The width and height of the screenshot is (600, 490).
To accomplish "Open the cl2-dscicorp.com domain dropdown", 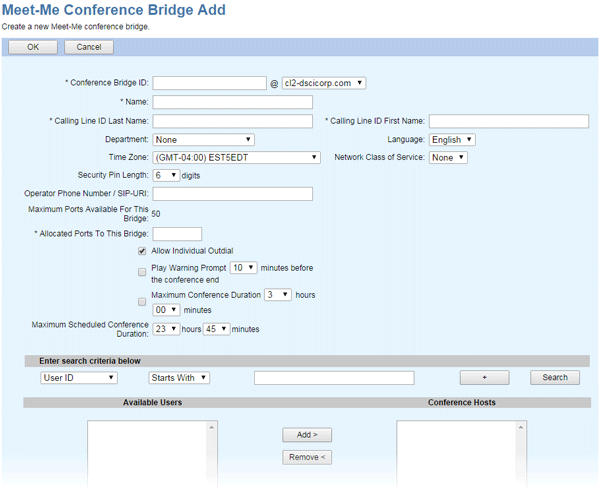I will coord(324,83).
